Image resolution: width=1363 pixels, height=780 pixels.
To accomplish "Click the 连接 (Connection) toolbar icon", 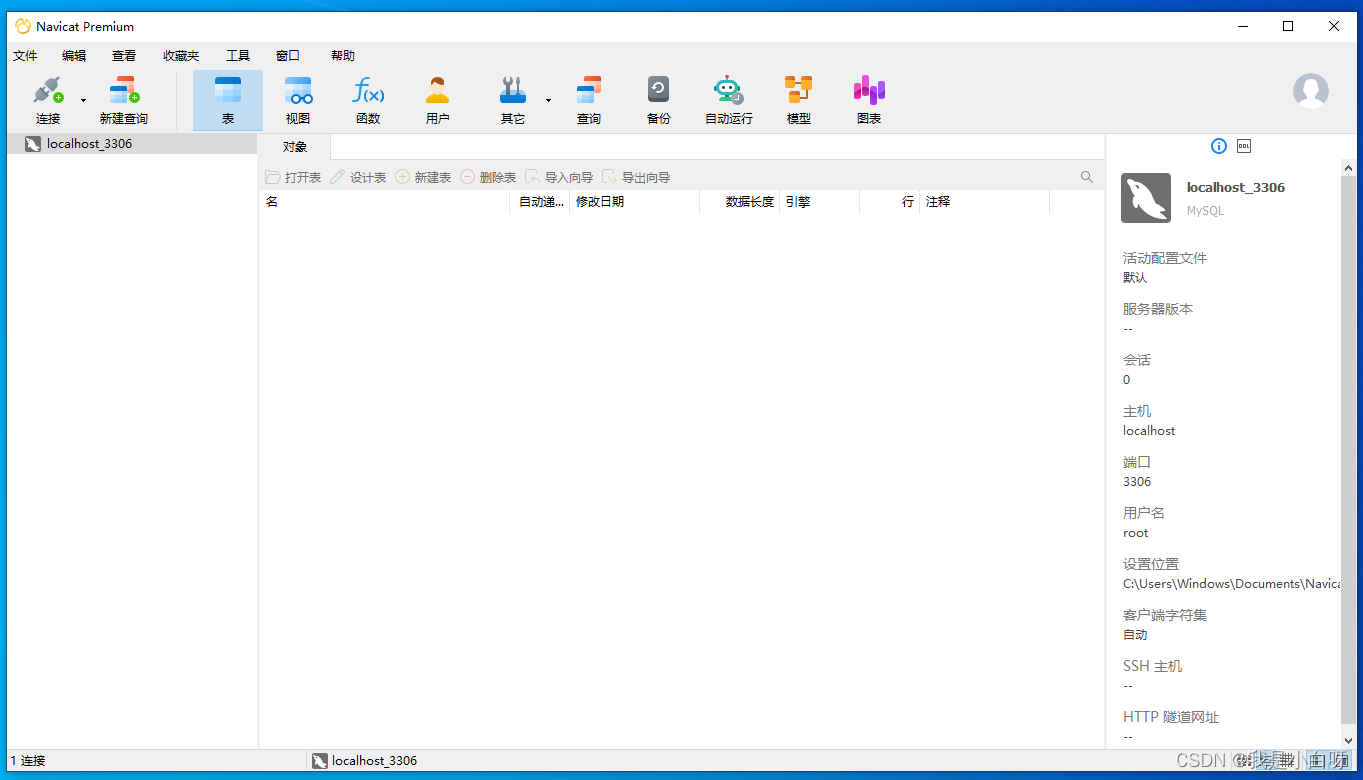I will pos(48,100).
